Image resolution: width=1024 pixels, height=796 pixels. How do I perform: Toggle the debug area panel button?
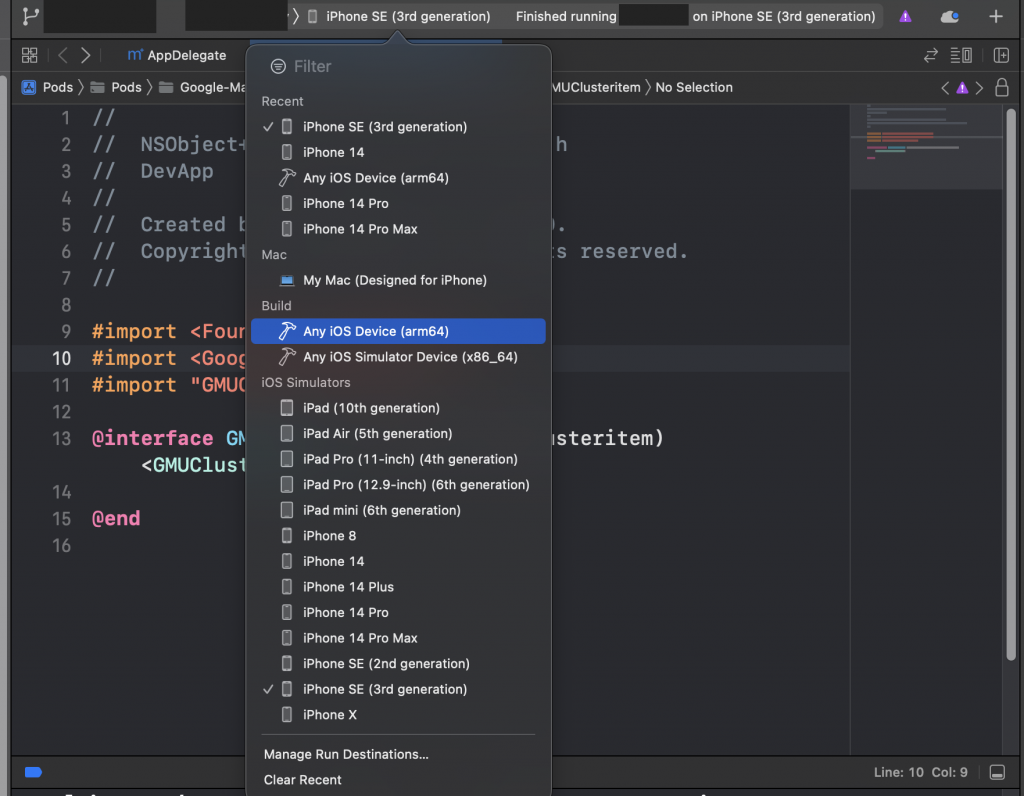pyautogui.click(x=997, y=772)
